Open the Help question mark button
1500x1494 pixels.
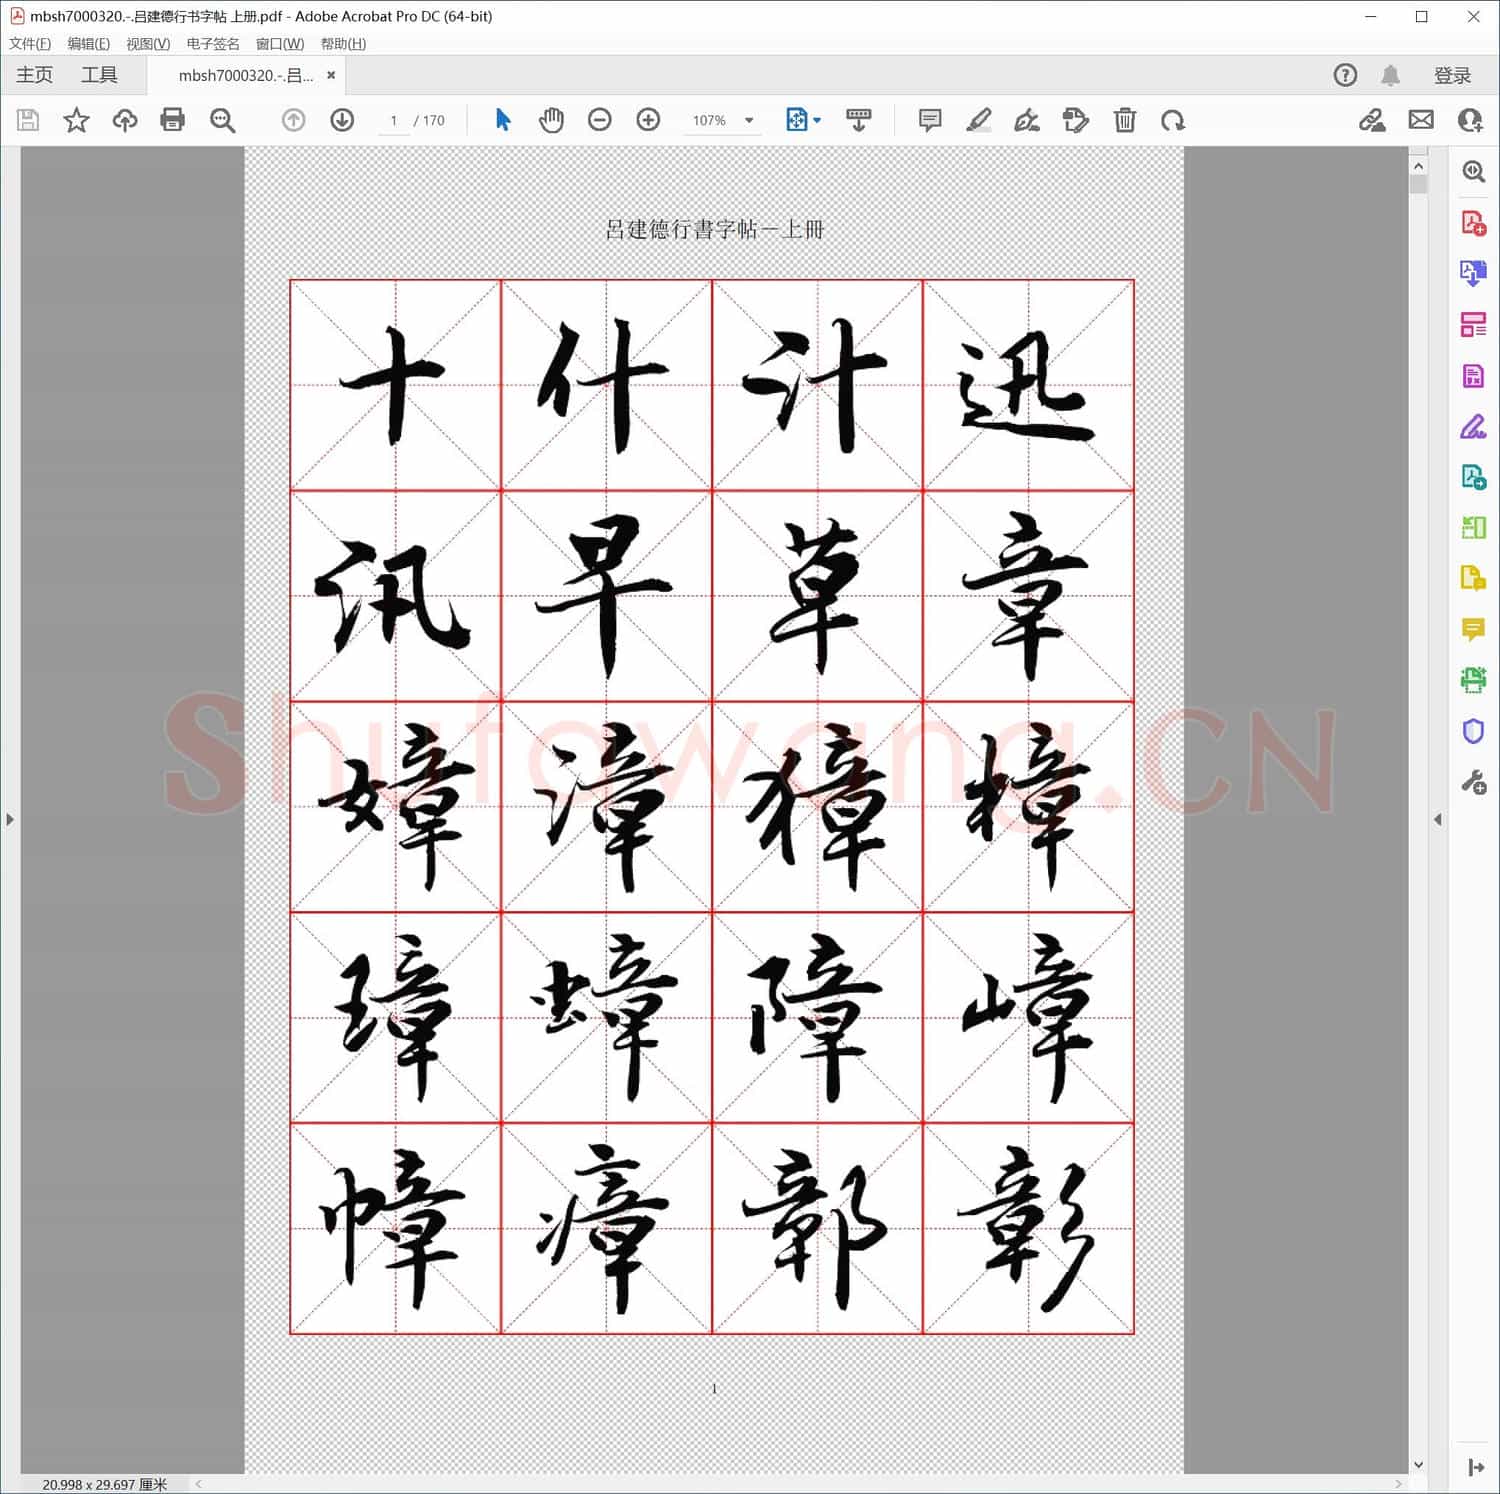pyautogui.click(x=1345, y=74)
